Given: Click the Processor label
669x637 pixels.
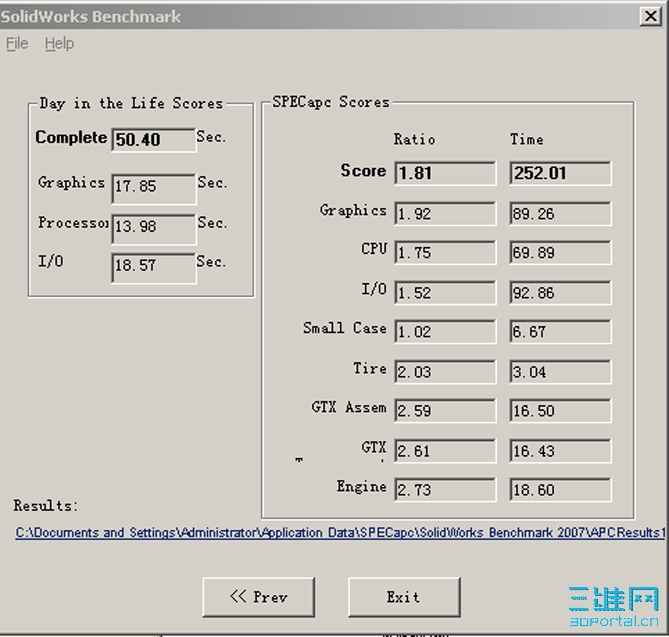Looking at the screenshot, I should coord(73,222).
